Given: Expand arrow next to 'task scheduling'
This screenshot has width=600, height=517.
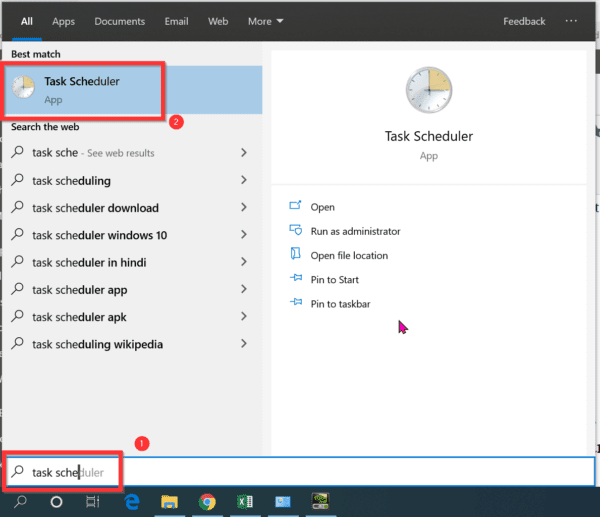Looking at the screenshot, I should [x=244, y=180].
